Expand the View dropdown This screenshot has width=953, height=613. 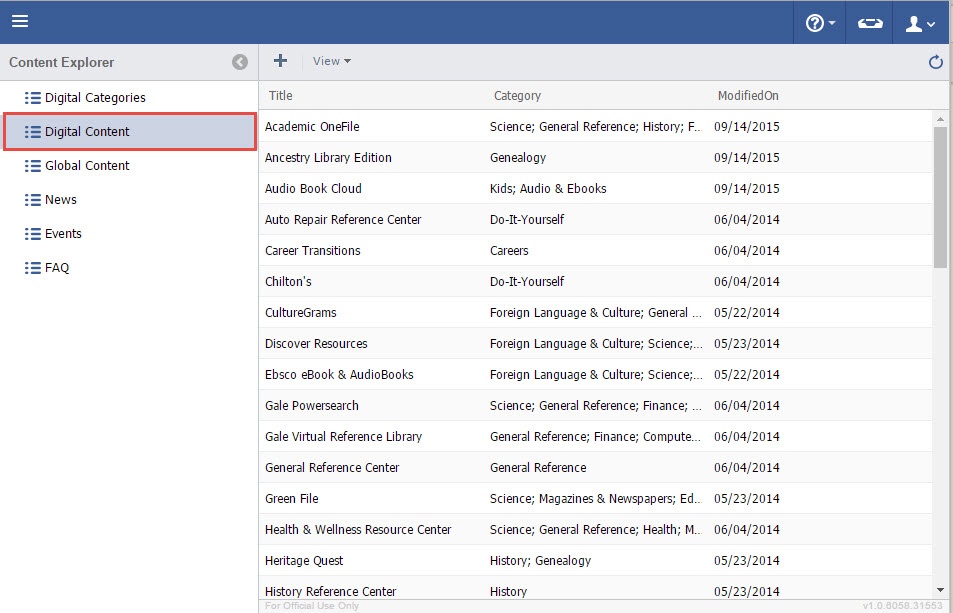click(x=332, y=61)
